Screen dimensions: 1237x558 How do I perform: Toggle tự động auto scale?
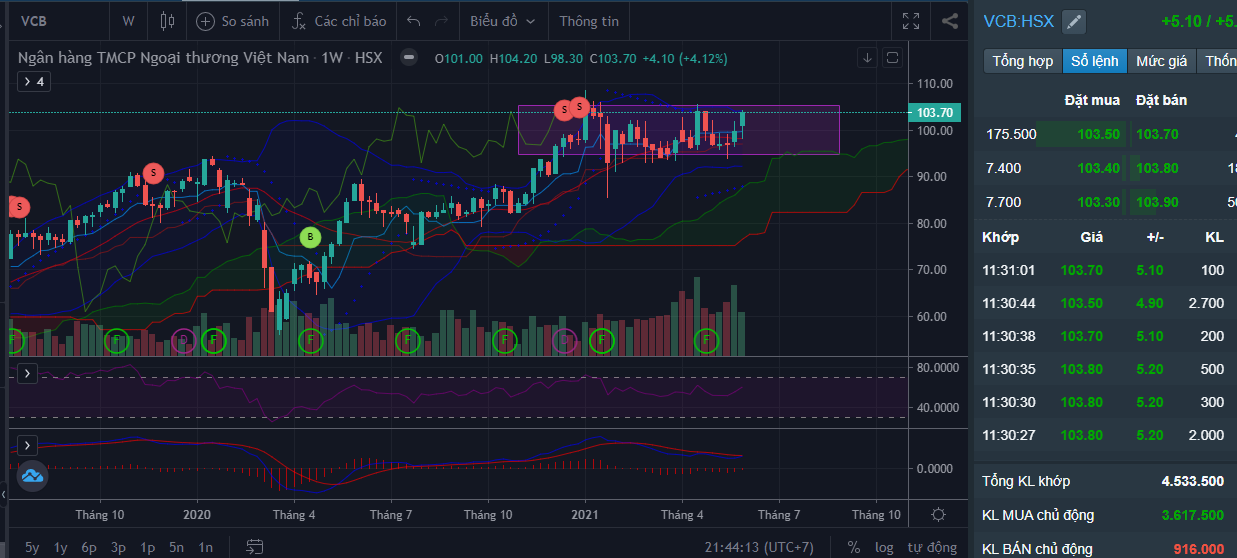932,547
